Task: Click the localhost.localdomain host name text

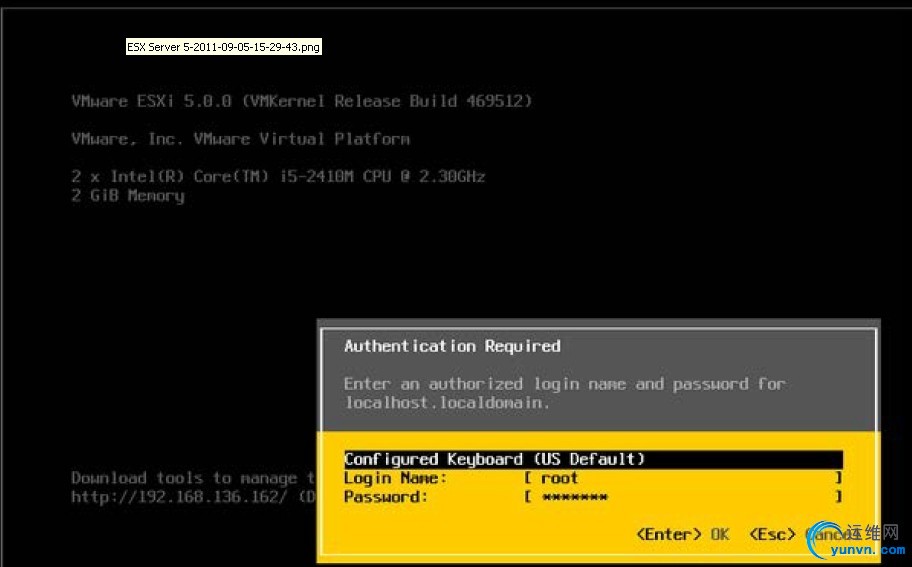Action: [446, 402]
